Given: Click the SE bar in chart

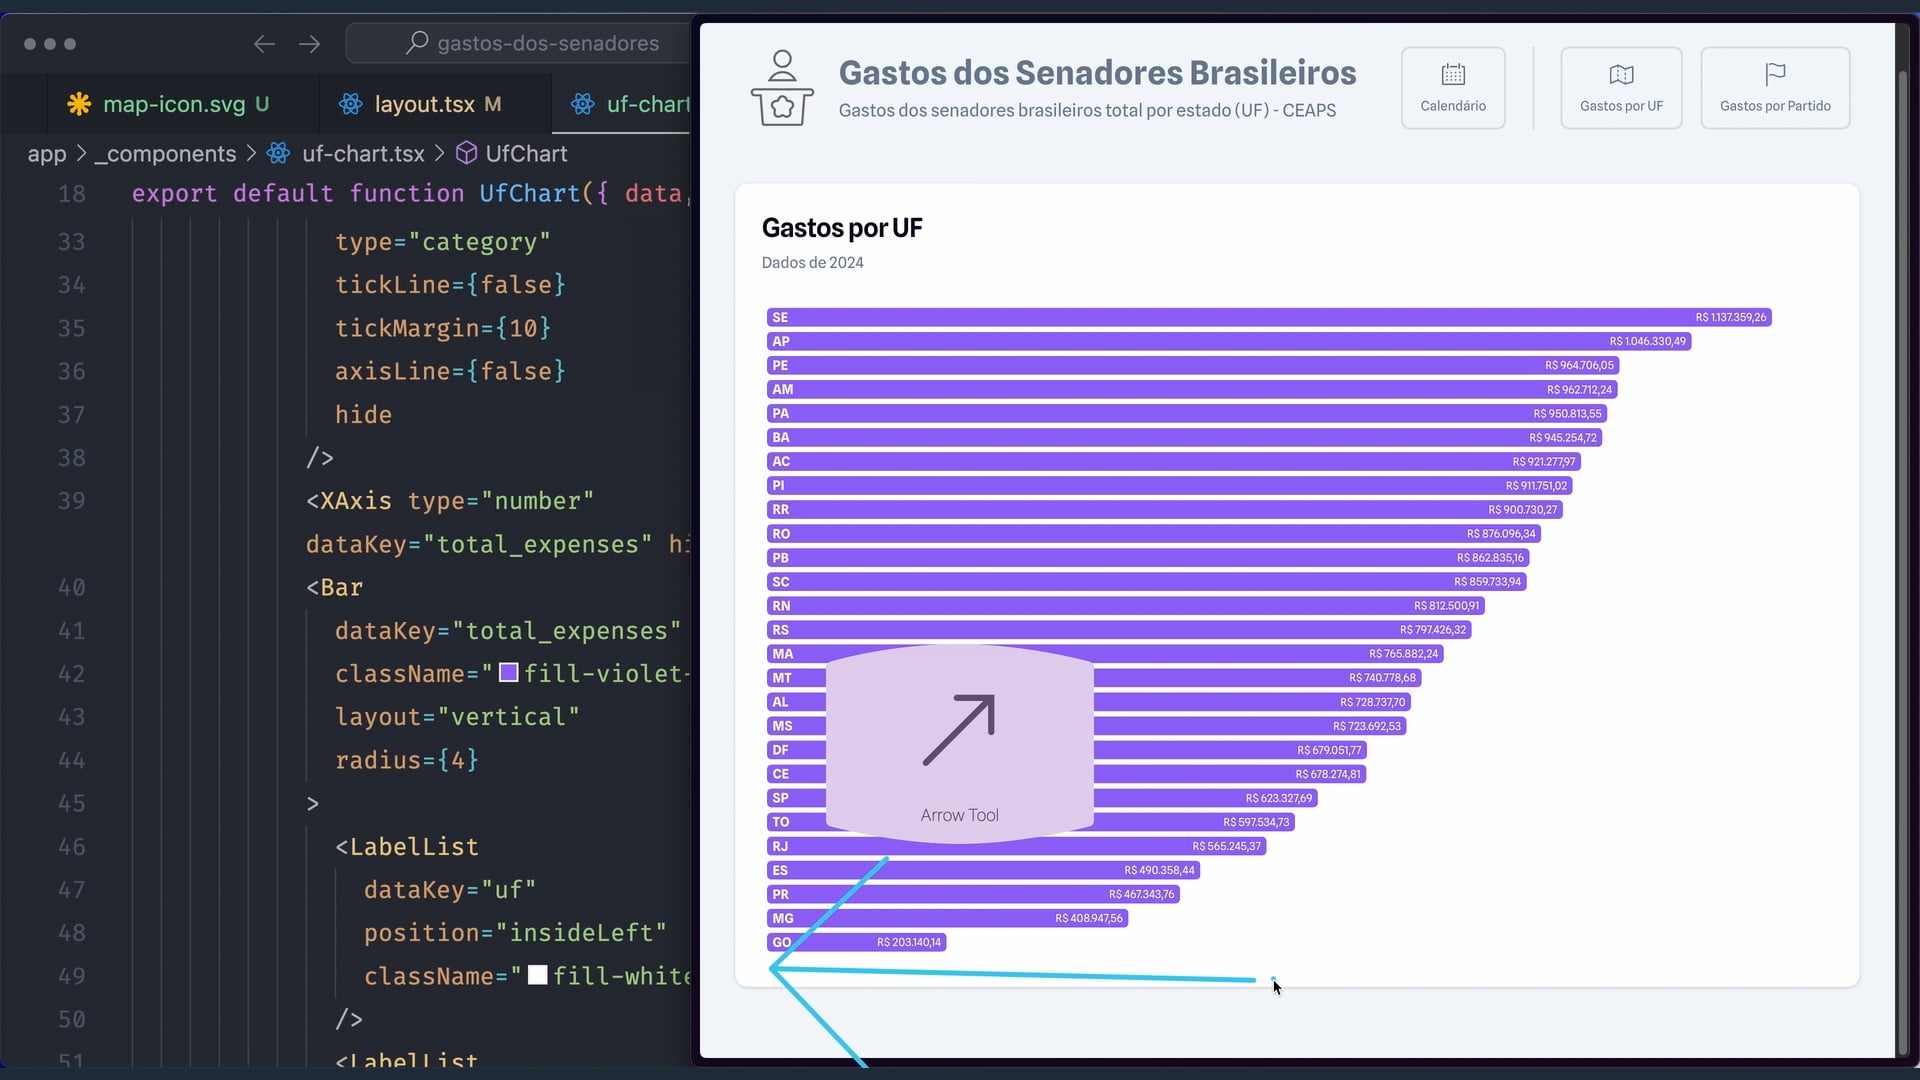Looking at the screenshot, I should coord(1200,317).
